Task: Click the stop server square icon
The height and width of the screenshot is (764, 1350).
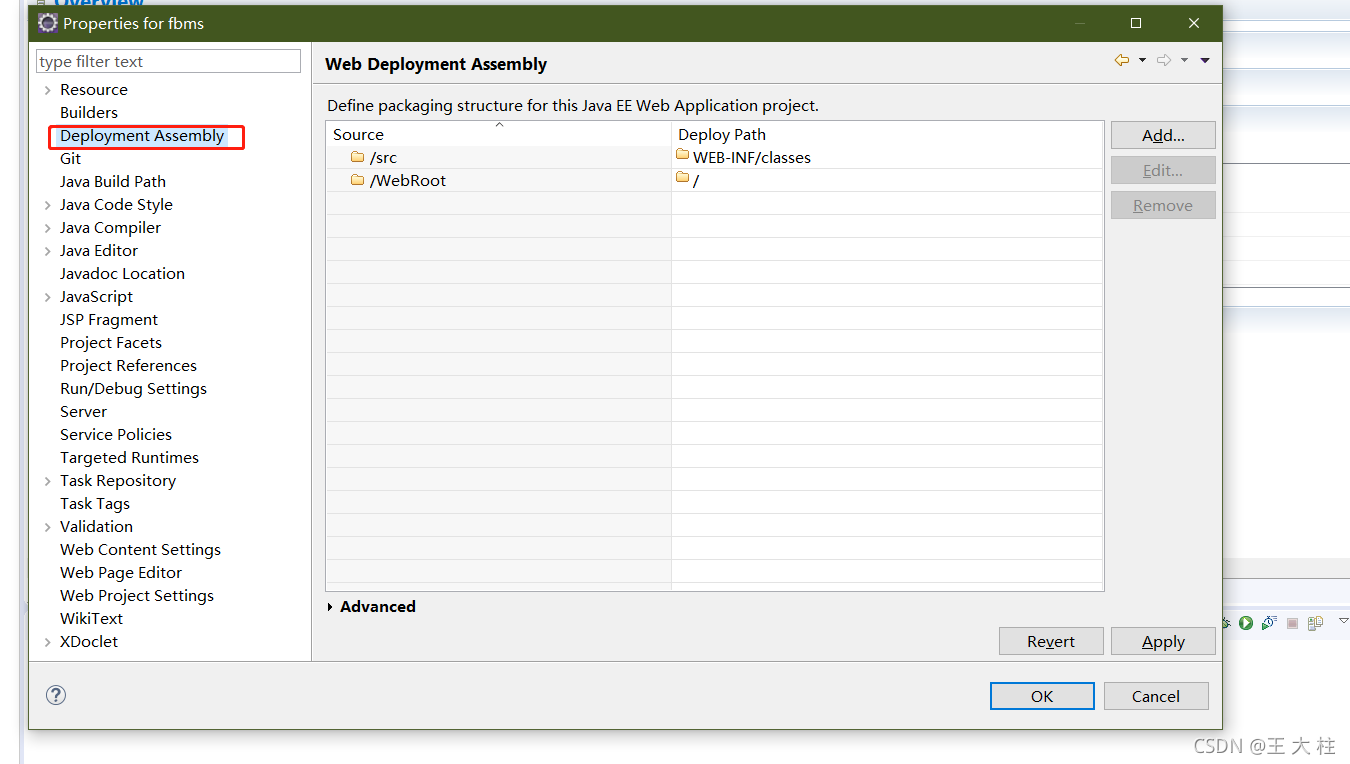Action: pos(1292,623)
